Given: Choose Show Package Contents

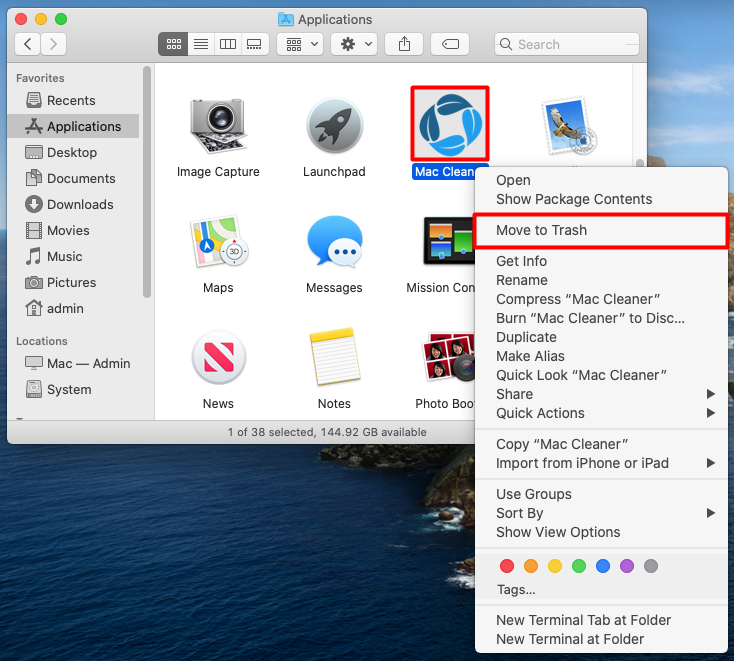Looking at the screenshot, I should [x=601, y=199].
